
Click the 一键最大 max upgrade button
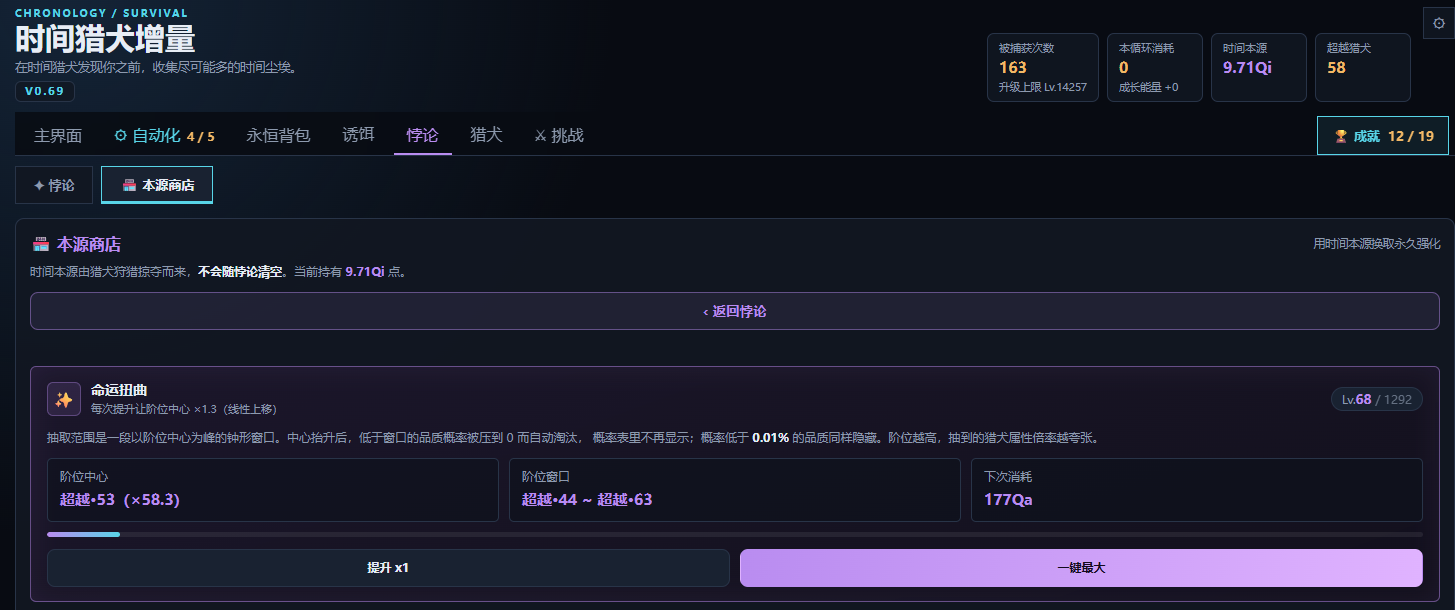point(1081,568)
